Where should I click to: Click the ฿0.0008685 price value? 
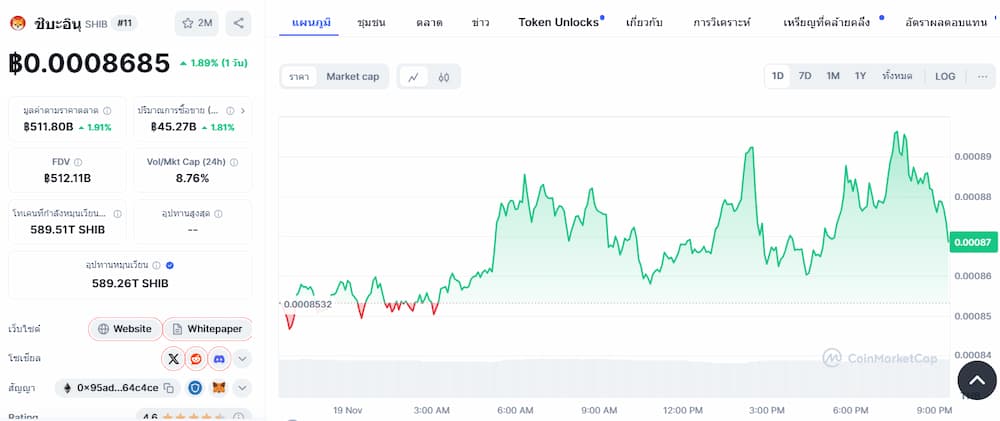click(x=89, y=63)
